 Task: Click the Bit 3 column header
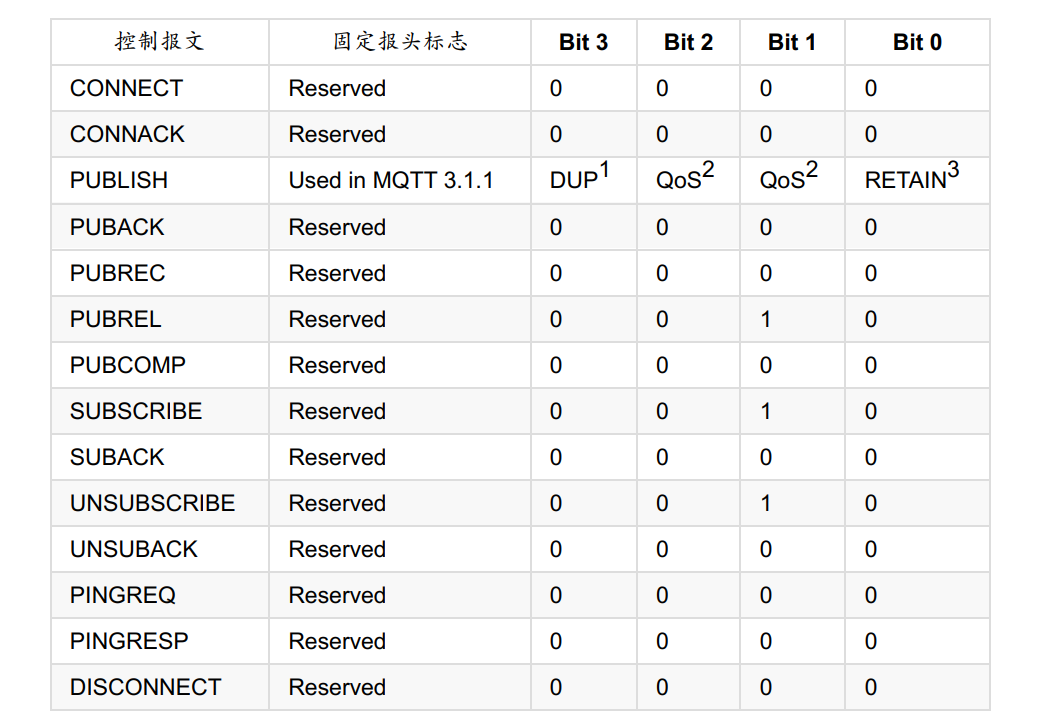tap(583, 42)
